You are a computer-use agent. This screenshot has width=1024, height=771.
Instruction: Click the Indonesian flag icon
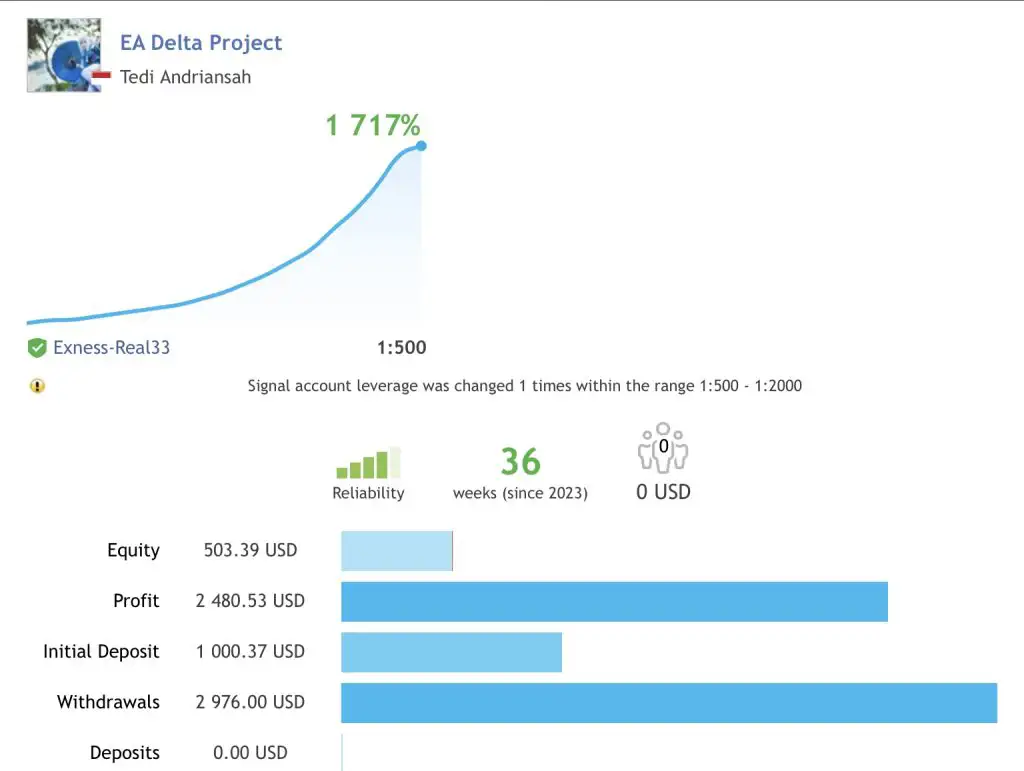[x=101, y=76]
